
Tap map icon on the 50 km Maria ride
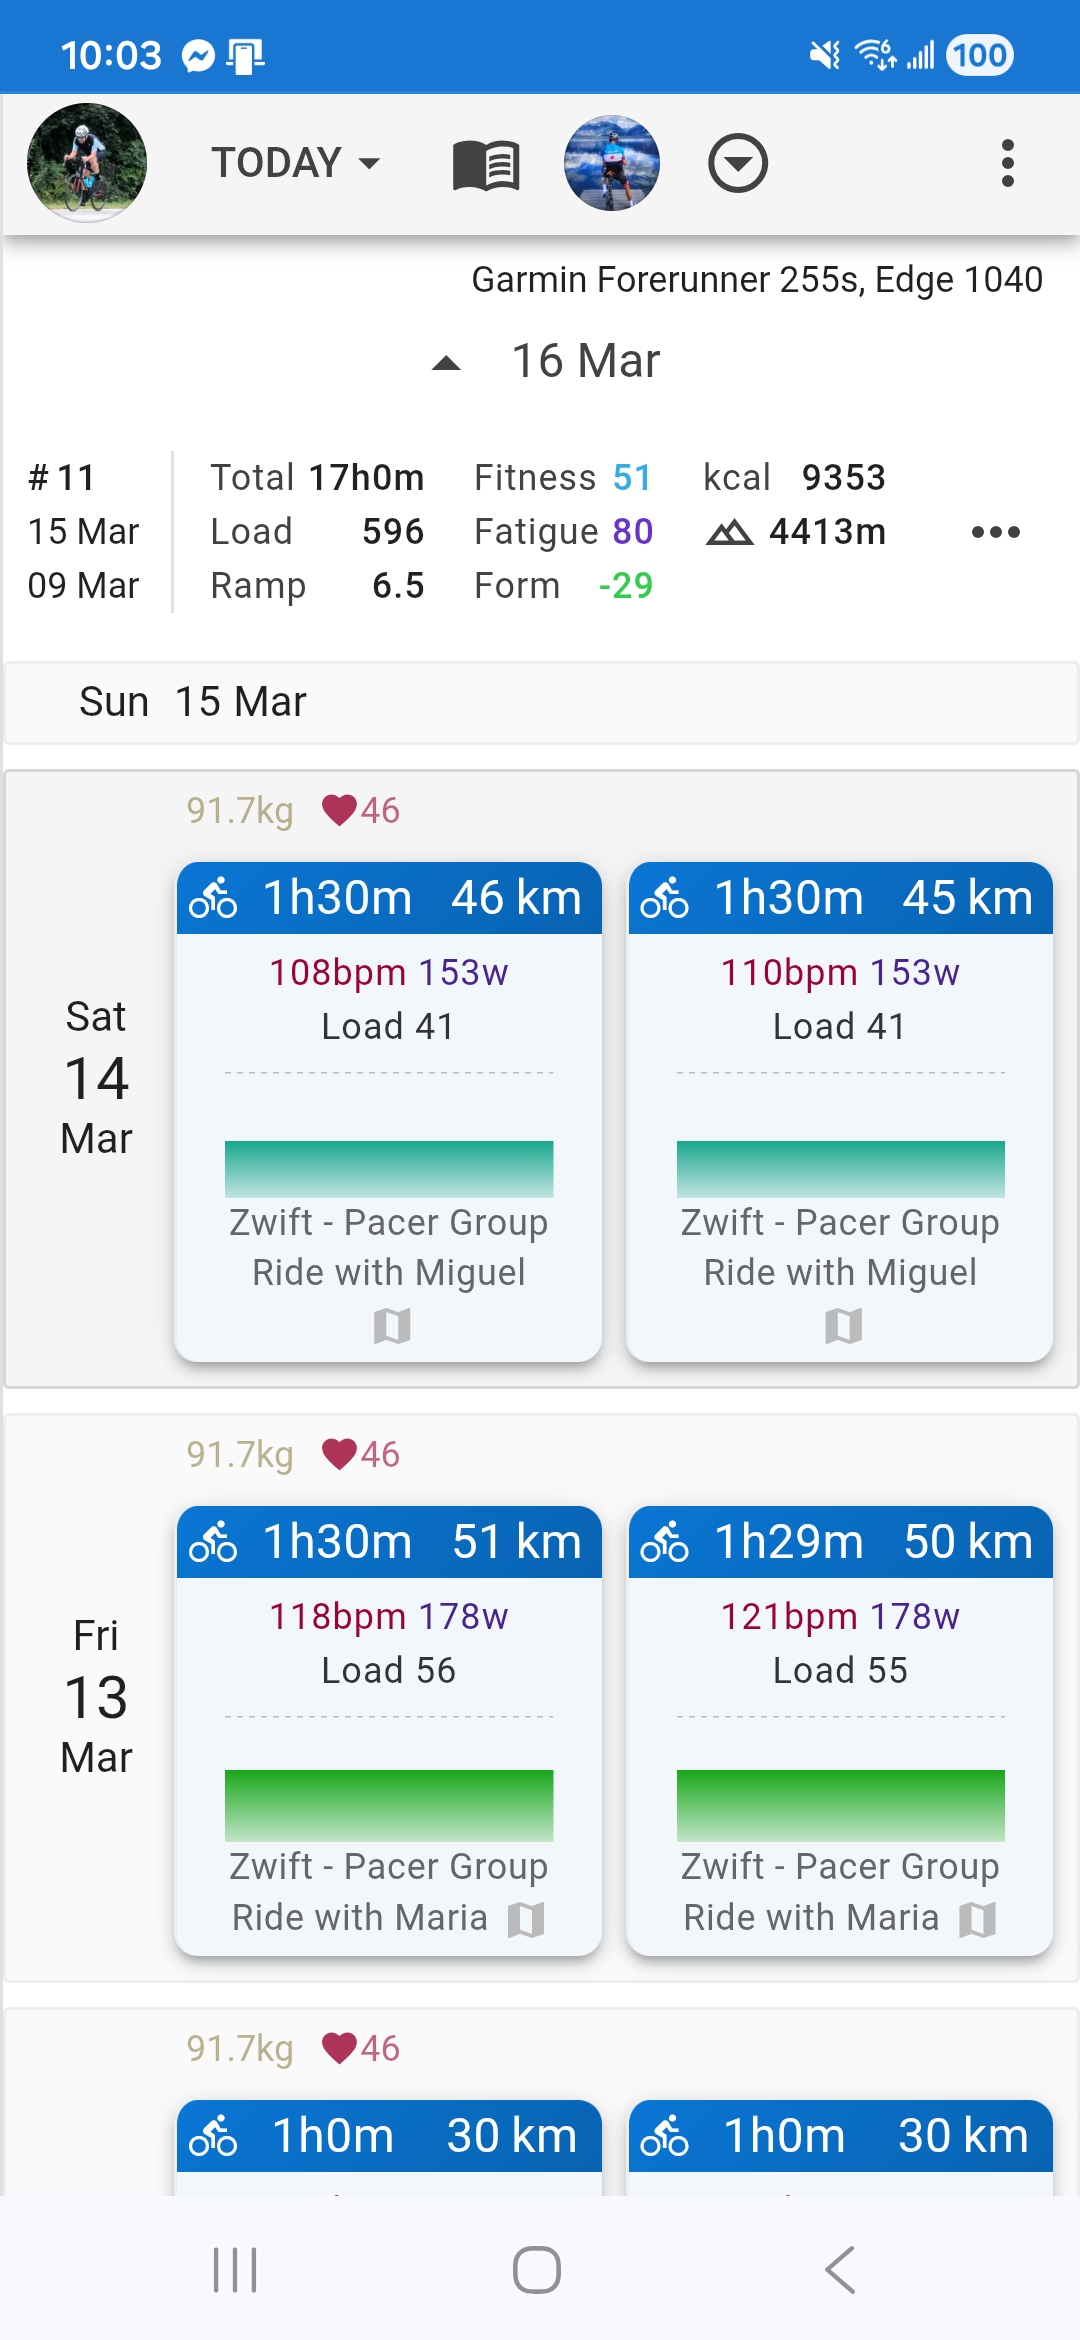tap(977, 1919)
